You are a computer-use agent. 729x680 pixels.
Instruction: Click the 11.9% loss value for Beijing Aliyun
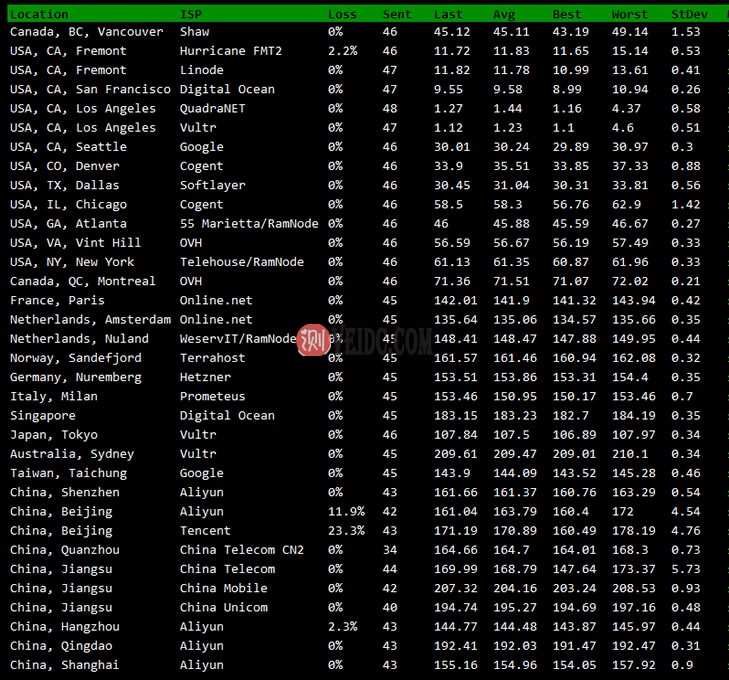(346, 512)
